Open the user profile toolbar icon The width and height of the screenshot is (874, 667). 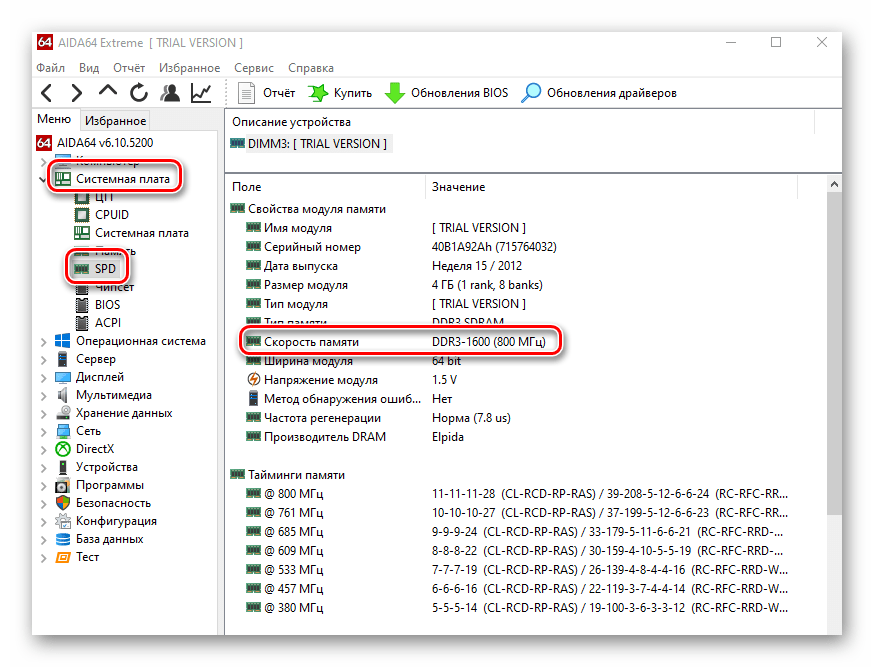[x=170, y=93]
